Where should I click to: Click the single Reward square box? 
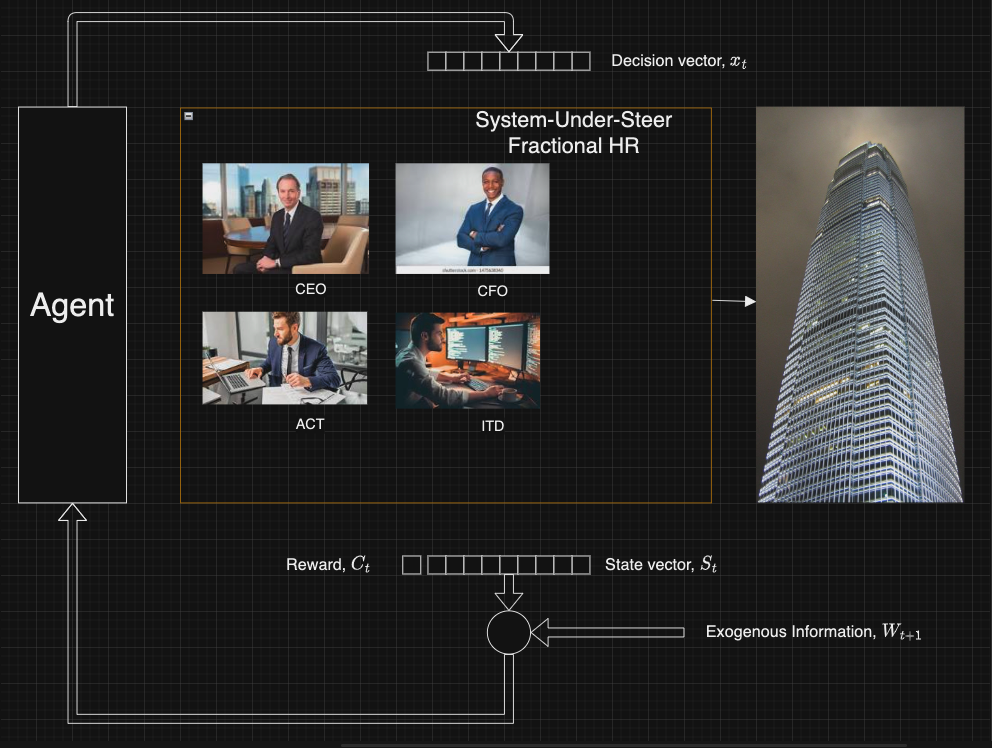pyautogui.click(x=411, y=565)
